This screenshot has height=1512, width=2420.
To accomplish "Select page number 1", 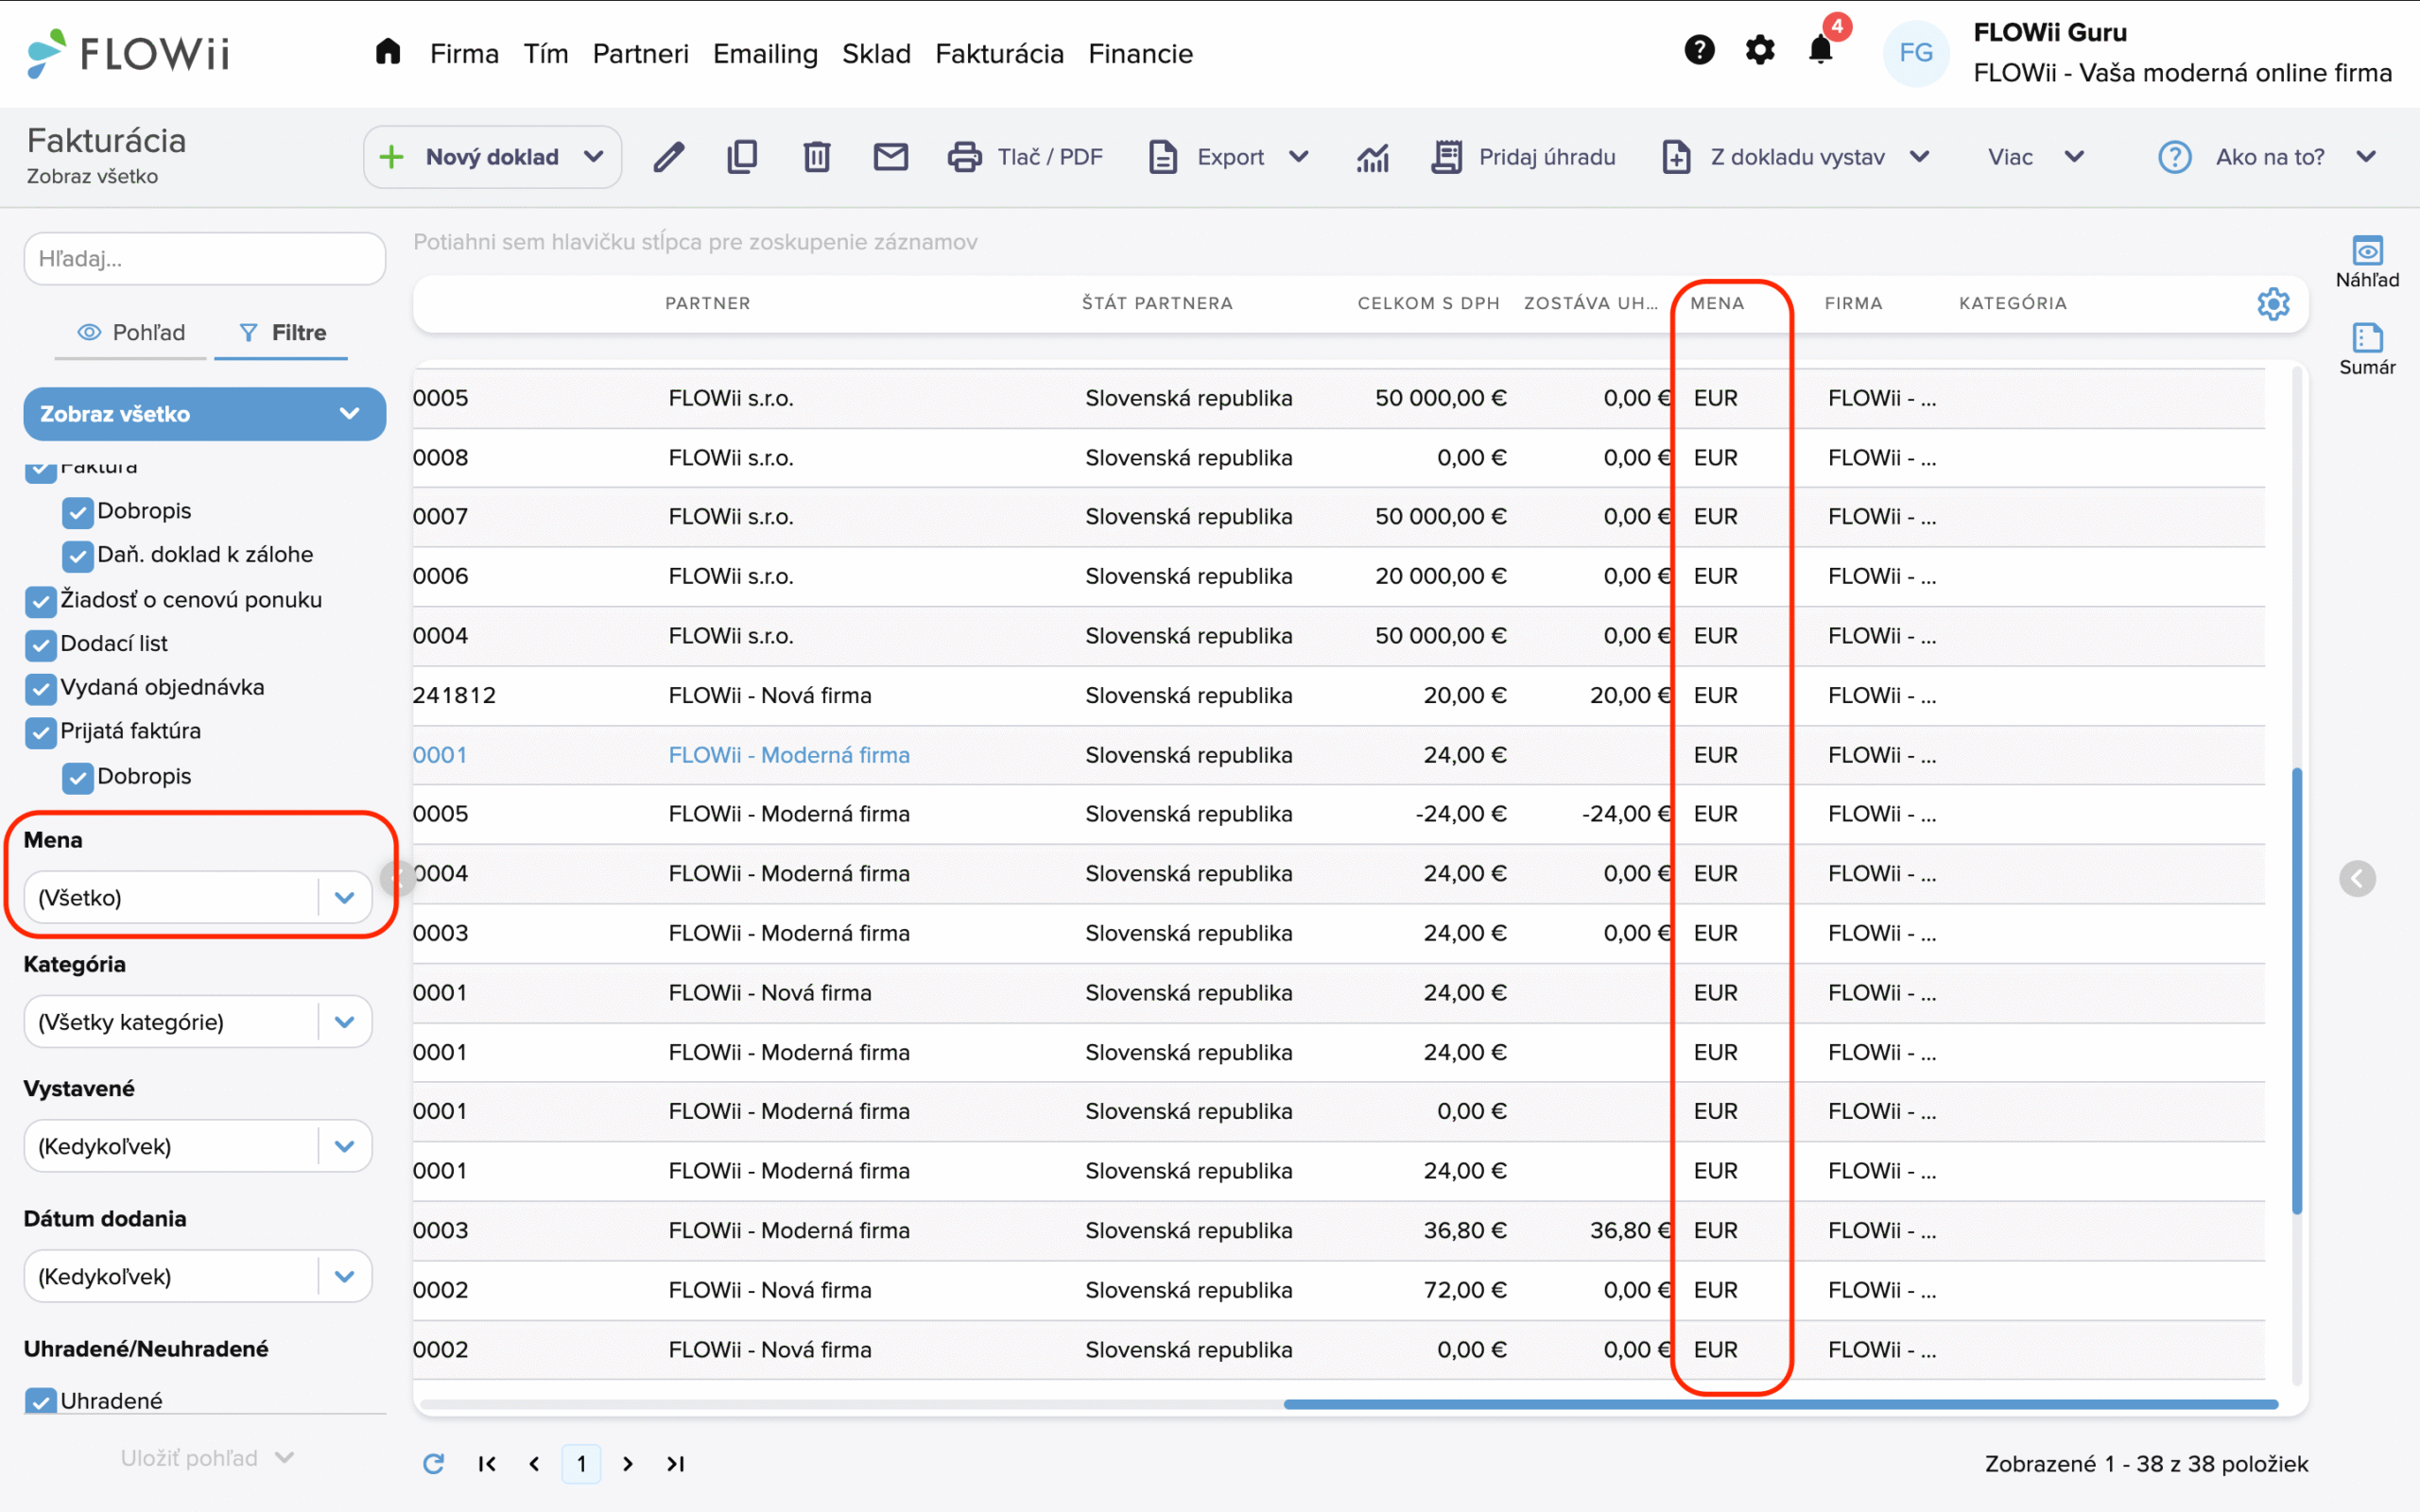I will point(581,1464).
